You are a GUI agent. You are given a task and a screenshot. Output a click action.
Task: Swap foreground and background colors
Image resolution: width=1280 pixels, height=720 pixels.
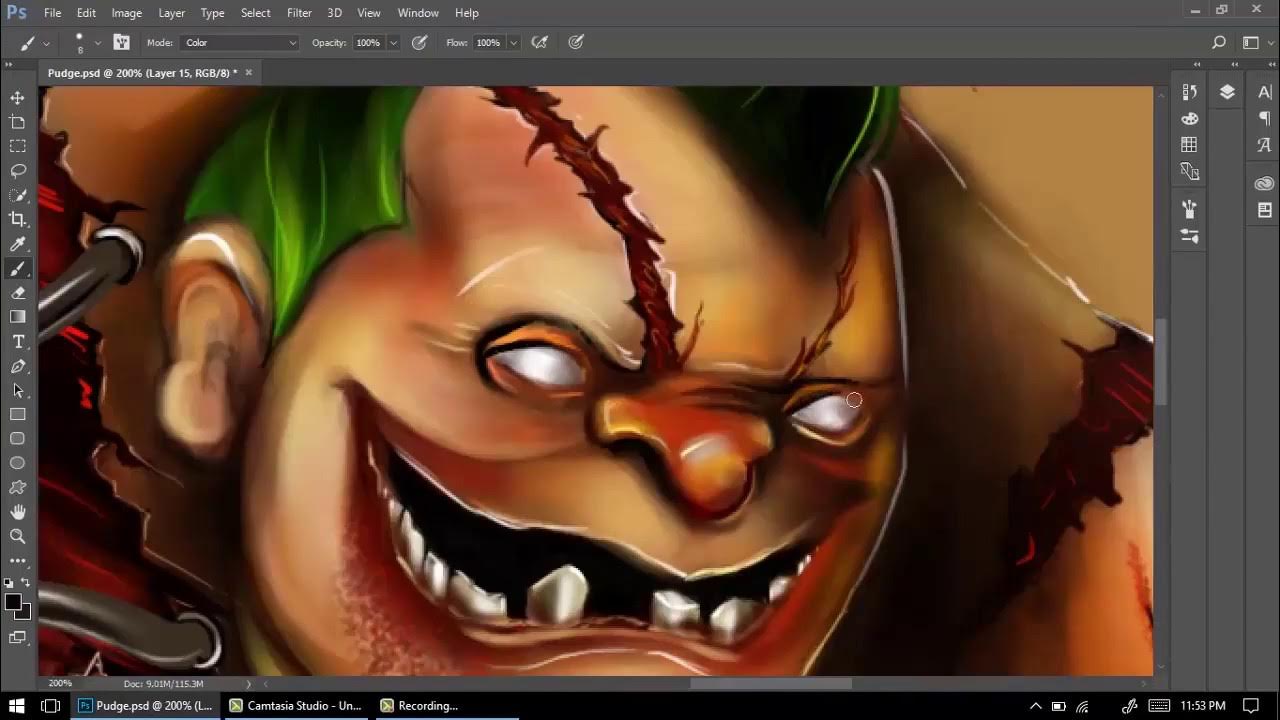coord(25,582)
